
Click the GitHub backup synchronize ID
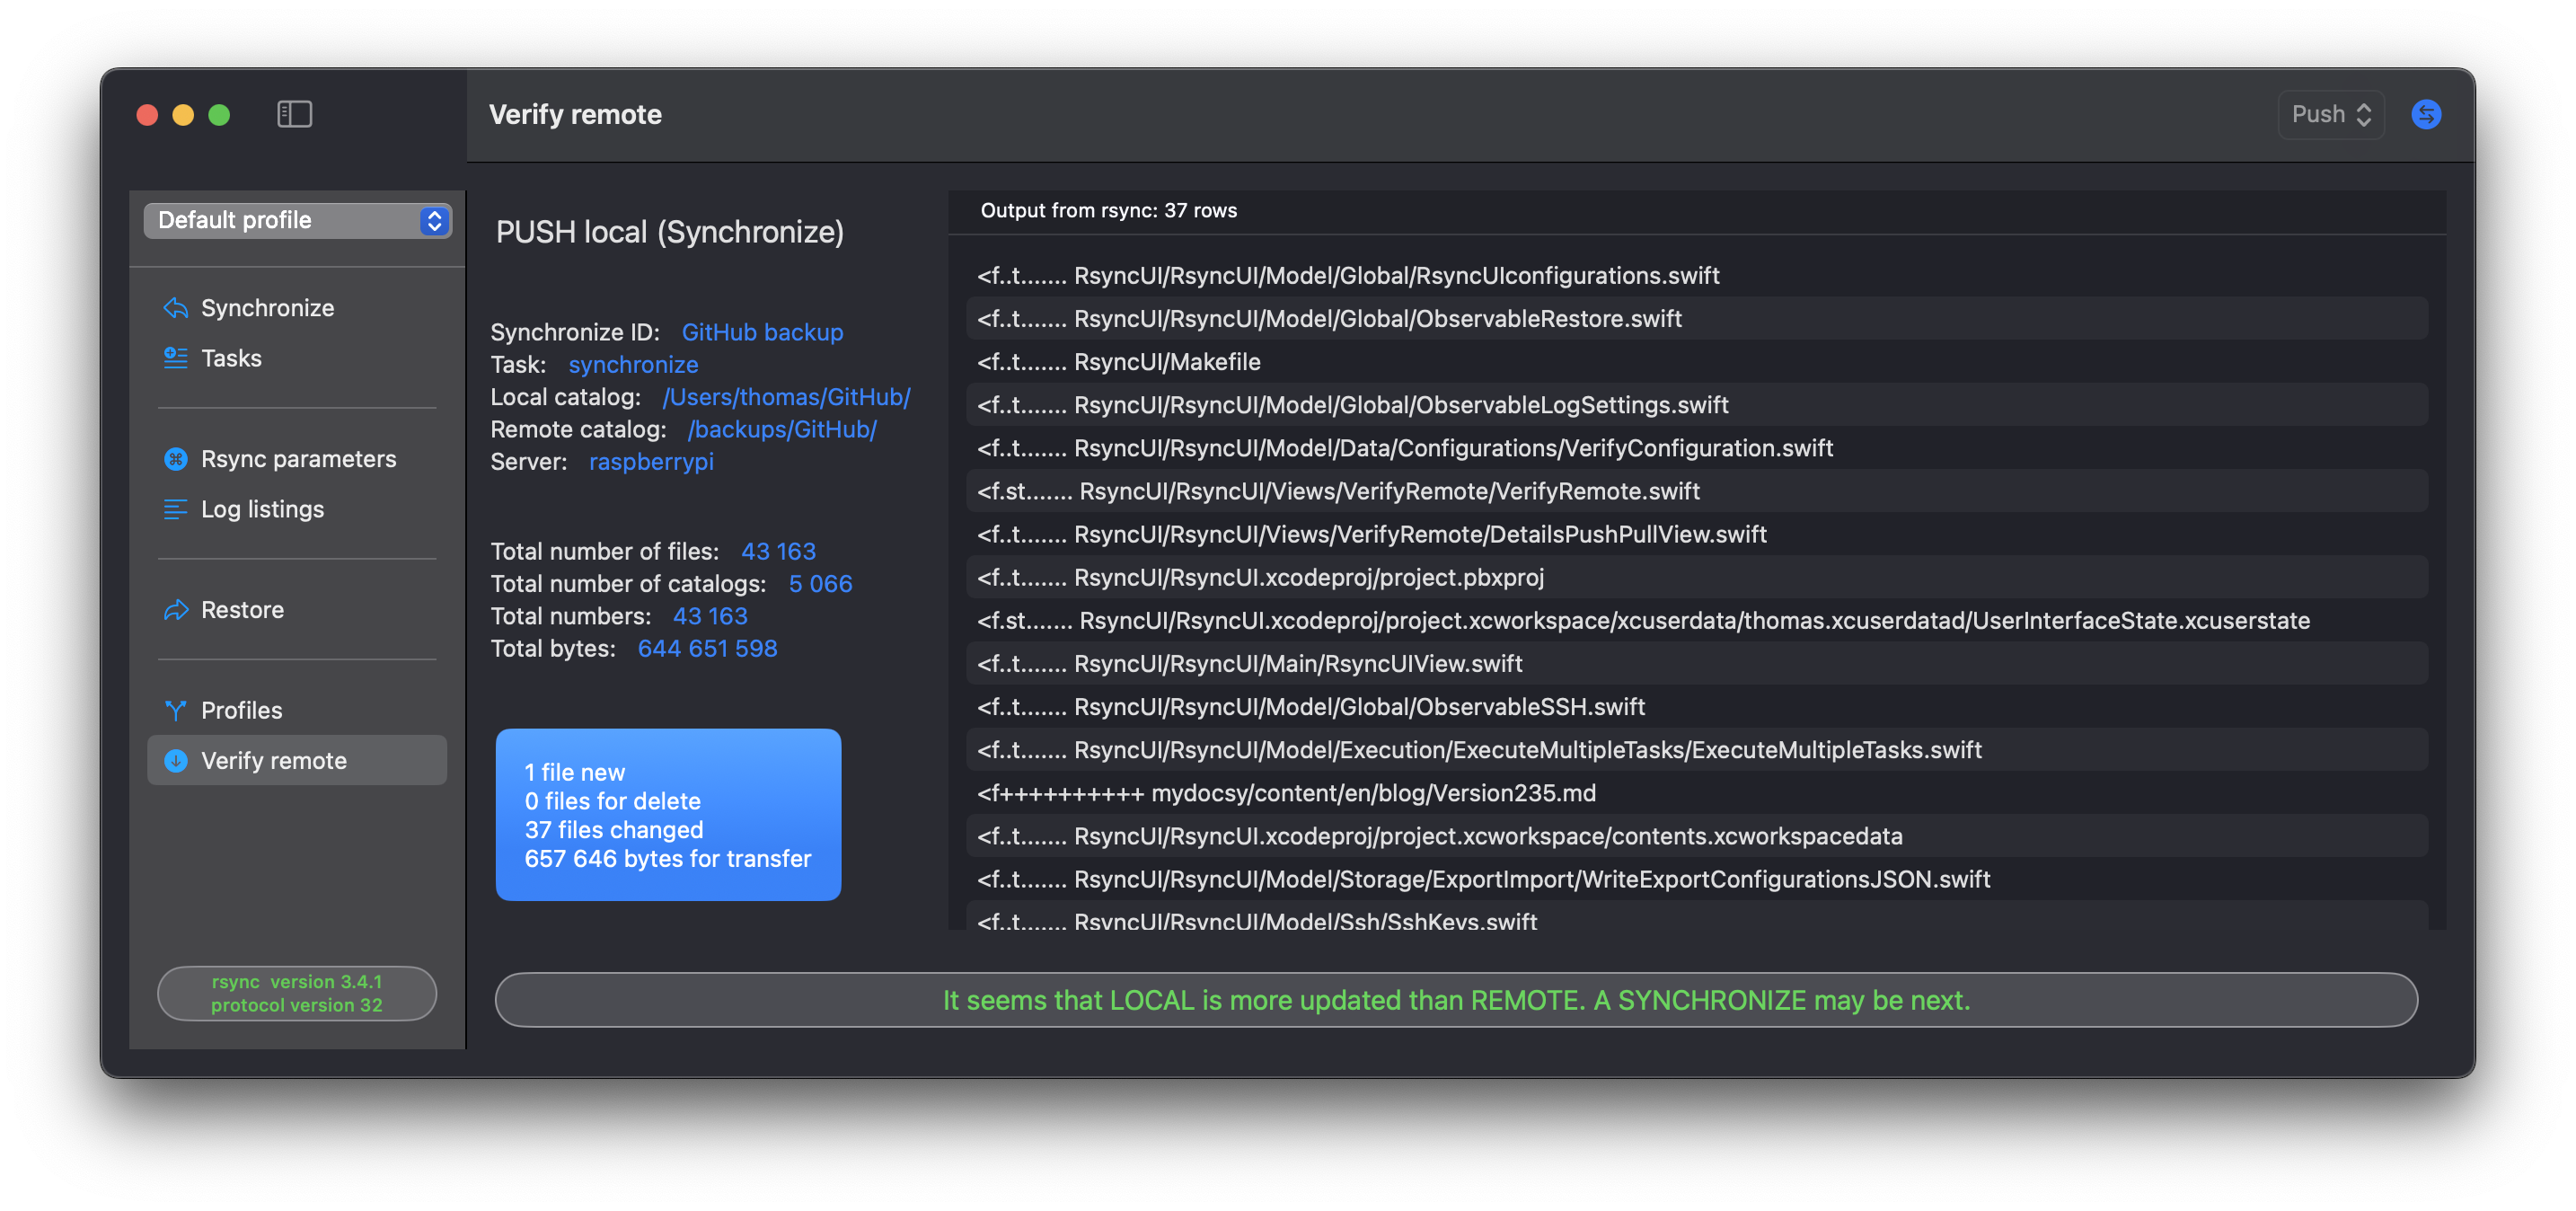[x=762, y=332]
